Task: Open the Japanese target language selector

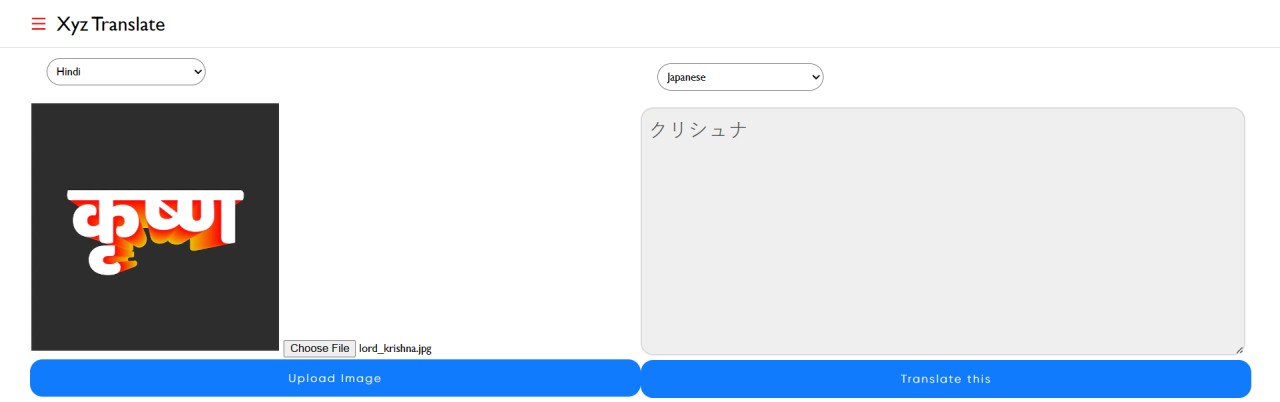Action: [x=740, y=77]
